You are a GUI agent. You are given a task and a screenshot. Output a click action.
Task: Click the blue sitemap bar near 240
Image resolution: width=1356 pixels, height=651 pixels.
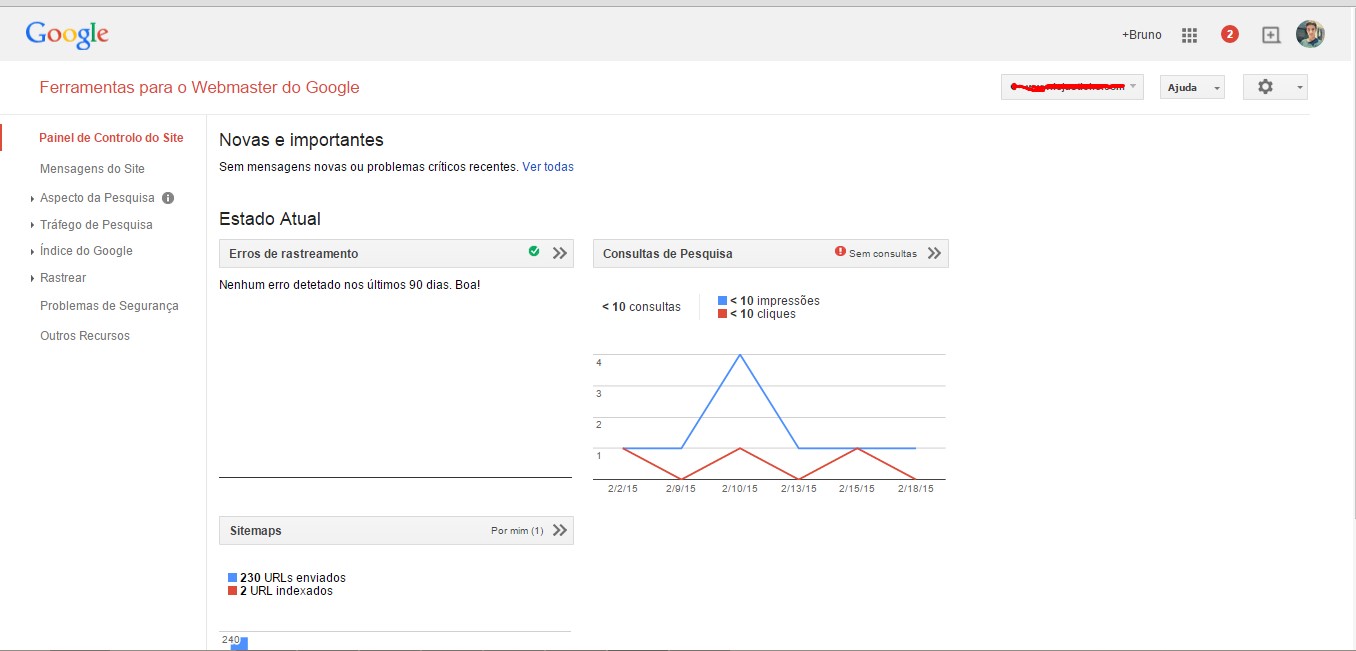(x=239, y=644)
